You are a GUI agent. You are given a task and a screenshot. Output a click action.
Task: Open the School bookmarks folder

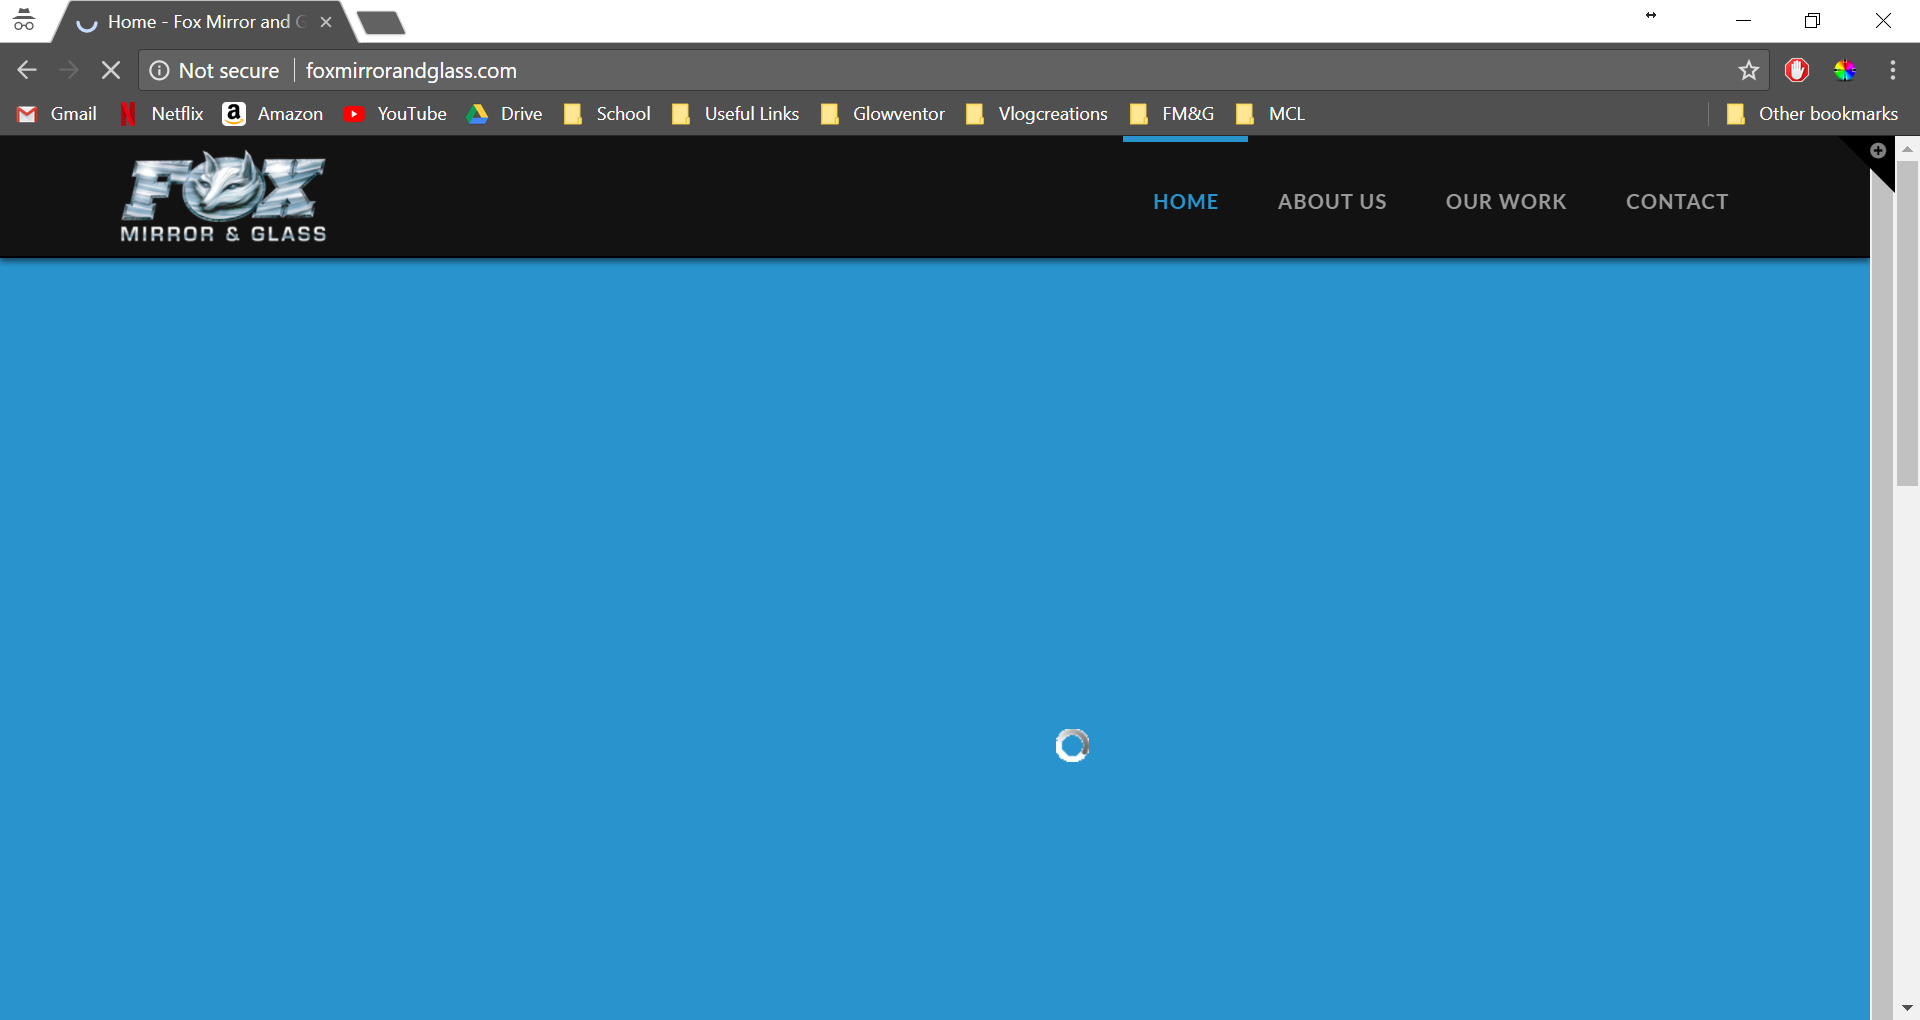pos(607,114)
